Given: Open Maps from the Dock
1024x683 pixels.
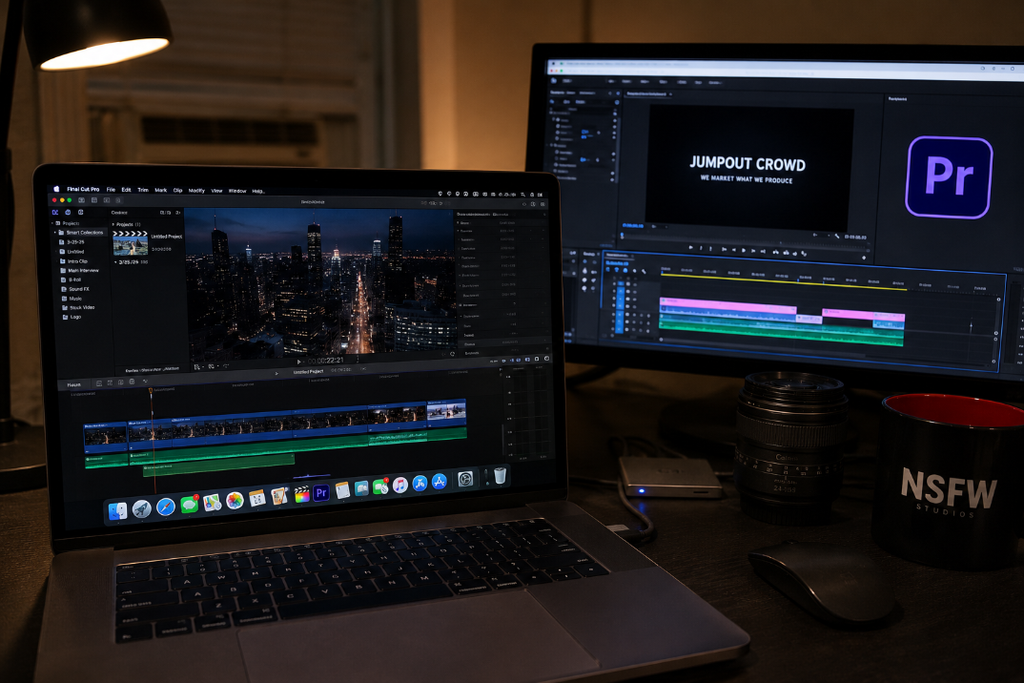Looking at the screenshot, I should (x=212, y=502).
